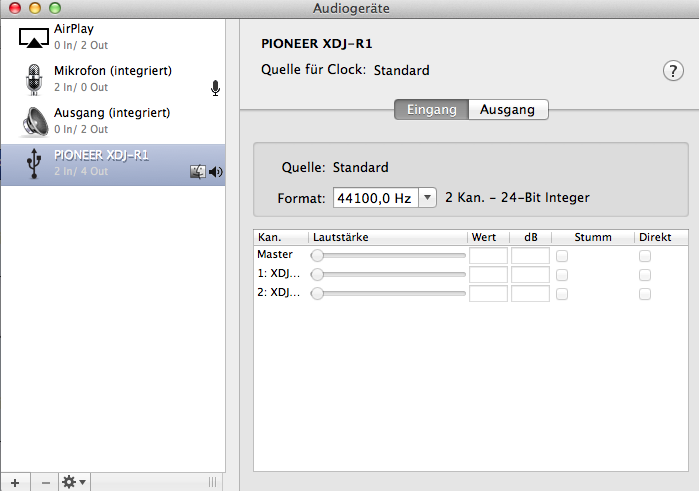Screen dimensions: 699x491
Task: Click the Ausgang speaker device icon
Action: coord(35,121)
